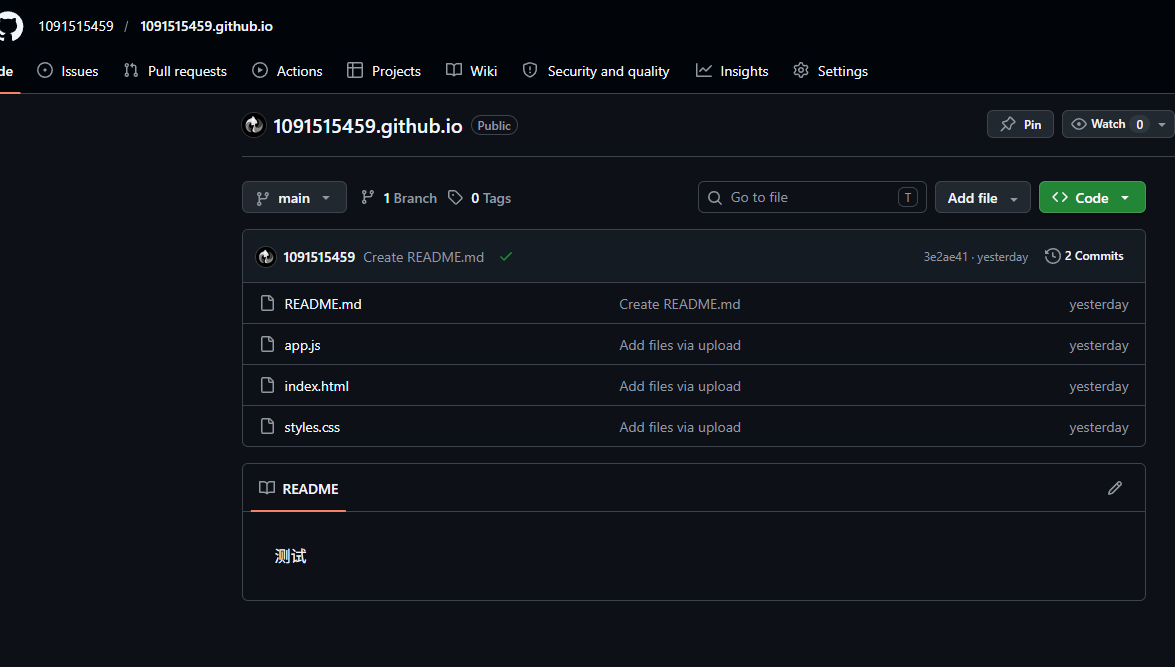Edit README with the pencil icon
1175x667 pixels.
tap(1115, 489)
